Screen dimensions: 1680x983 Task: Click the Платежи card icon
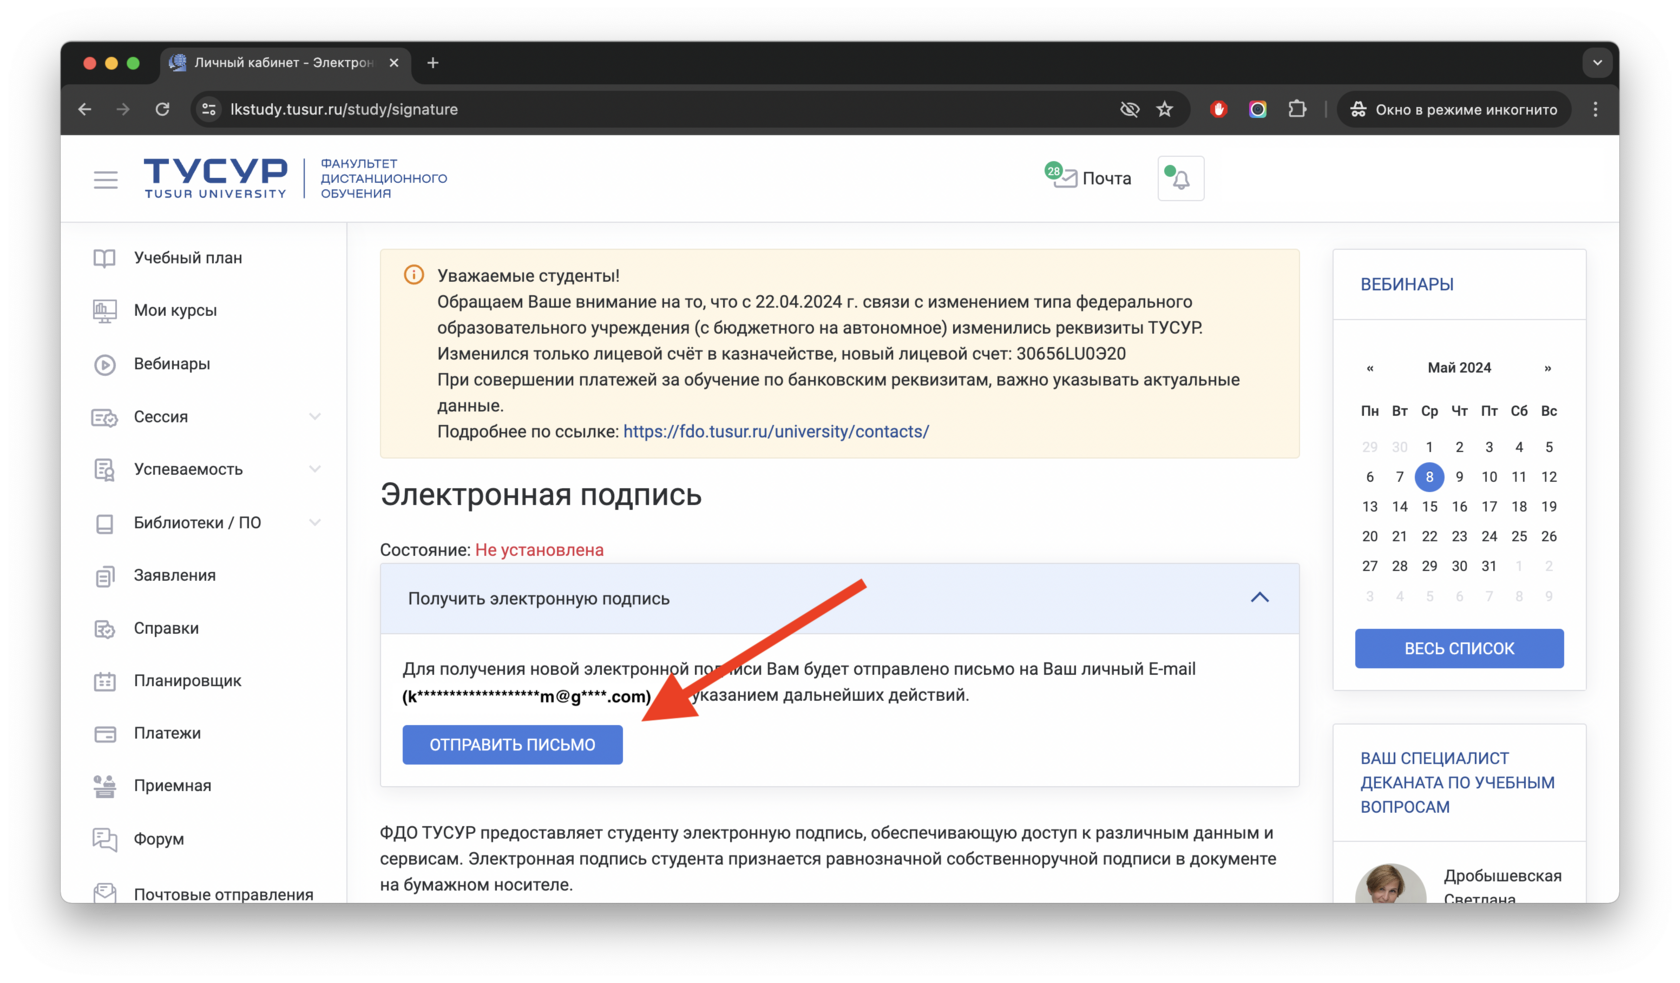105,734
